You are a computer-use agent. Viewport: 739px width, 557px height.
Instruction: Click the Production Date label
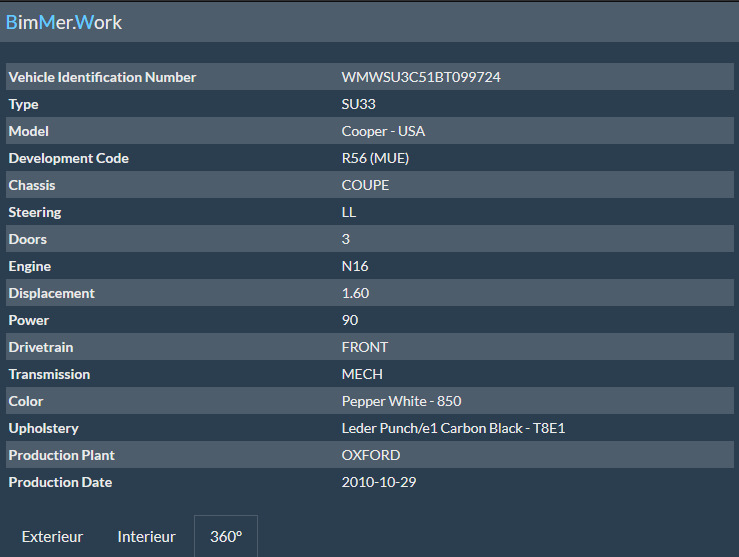pyautogui.click(x=60, y=482)
